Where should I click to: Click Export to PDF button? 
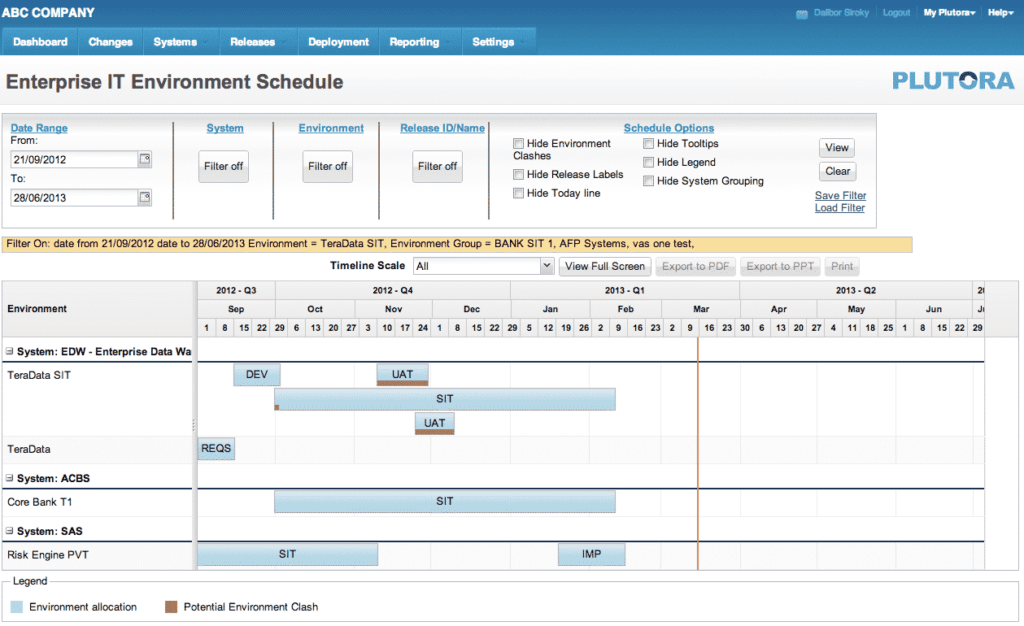pos(696,266)
